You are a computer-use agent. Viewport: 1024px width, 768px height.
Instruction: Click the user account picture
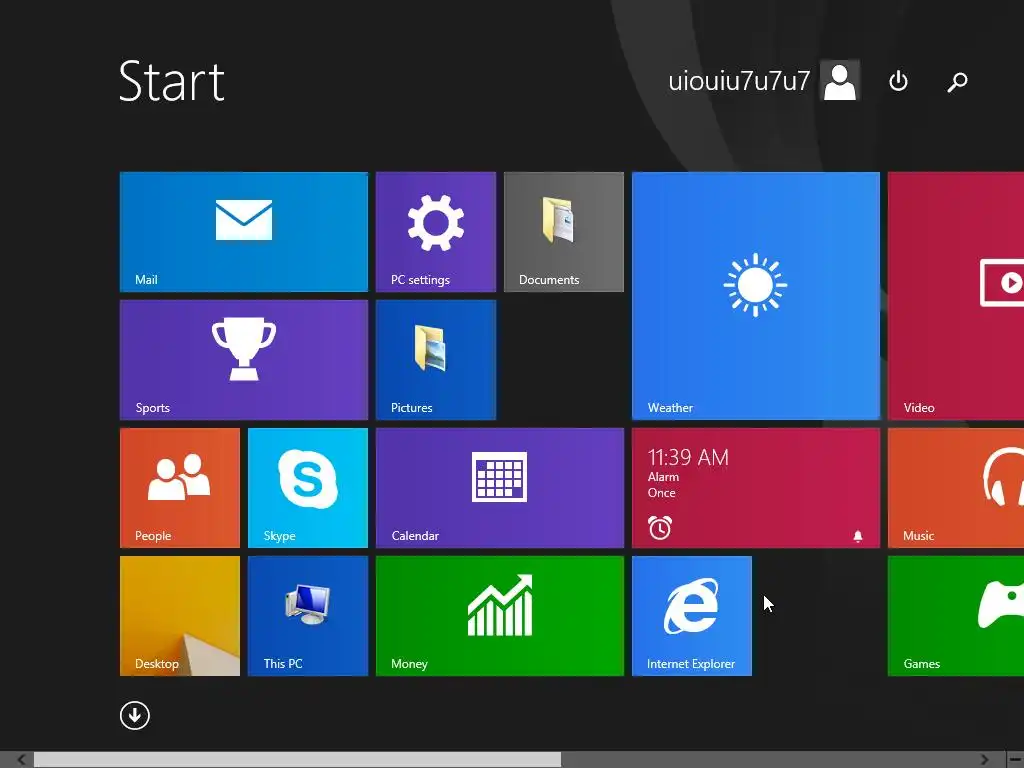[840, 81]
